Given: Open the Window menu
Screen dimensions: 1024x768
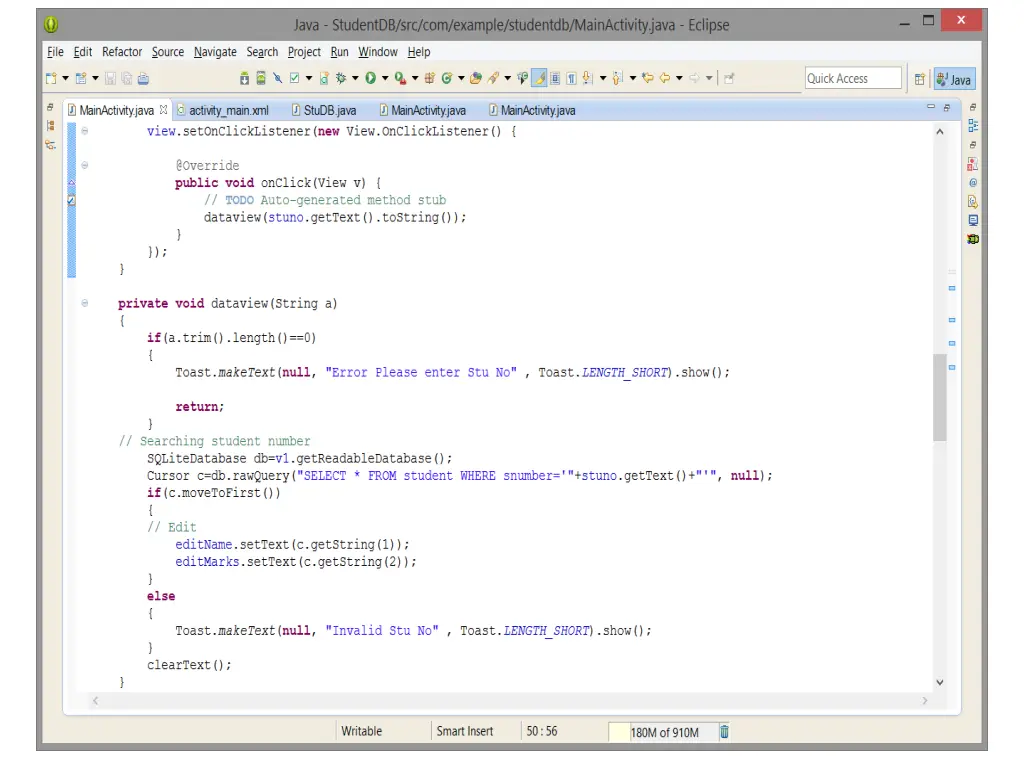Looking at the screenshot, I should coord(377,52).
